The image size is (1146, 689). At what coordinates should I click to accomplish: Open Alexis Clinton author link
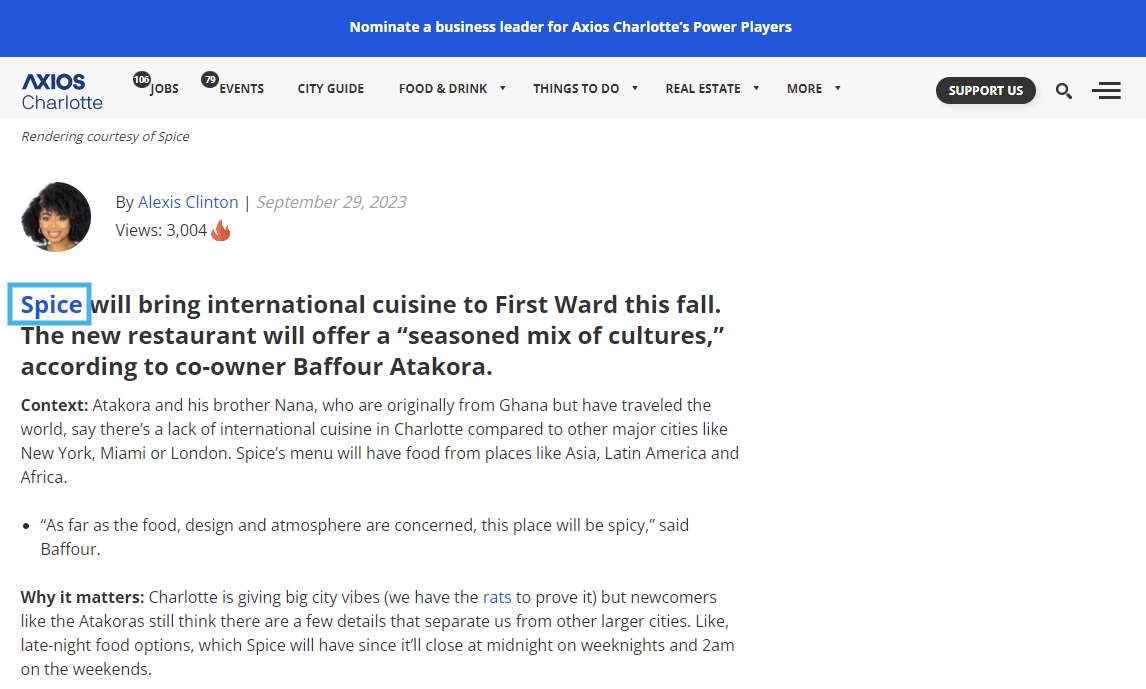(x=188, y=202)
